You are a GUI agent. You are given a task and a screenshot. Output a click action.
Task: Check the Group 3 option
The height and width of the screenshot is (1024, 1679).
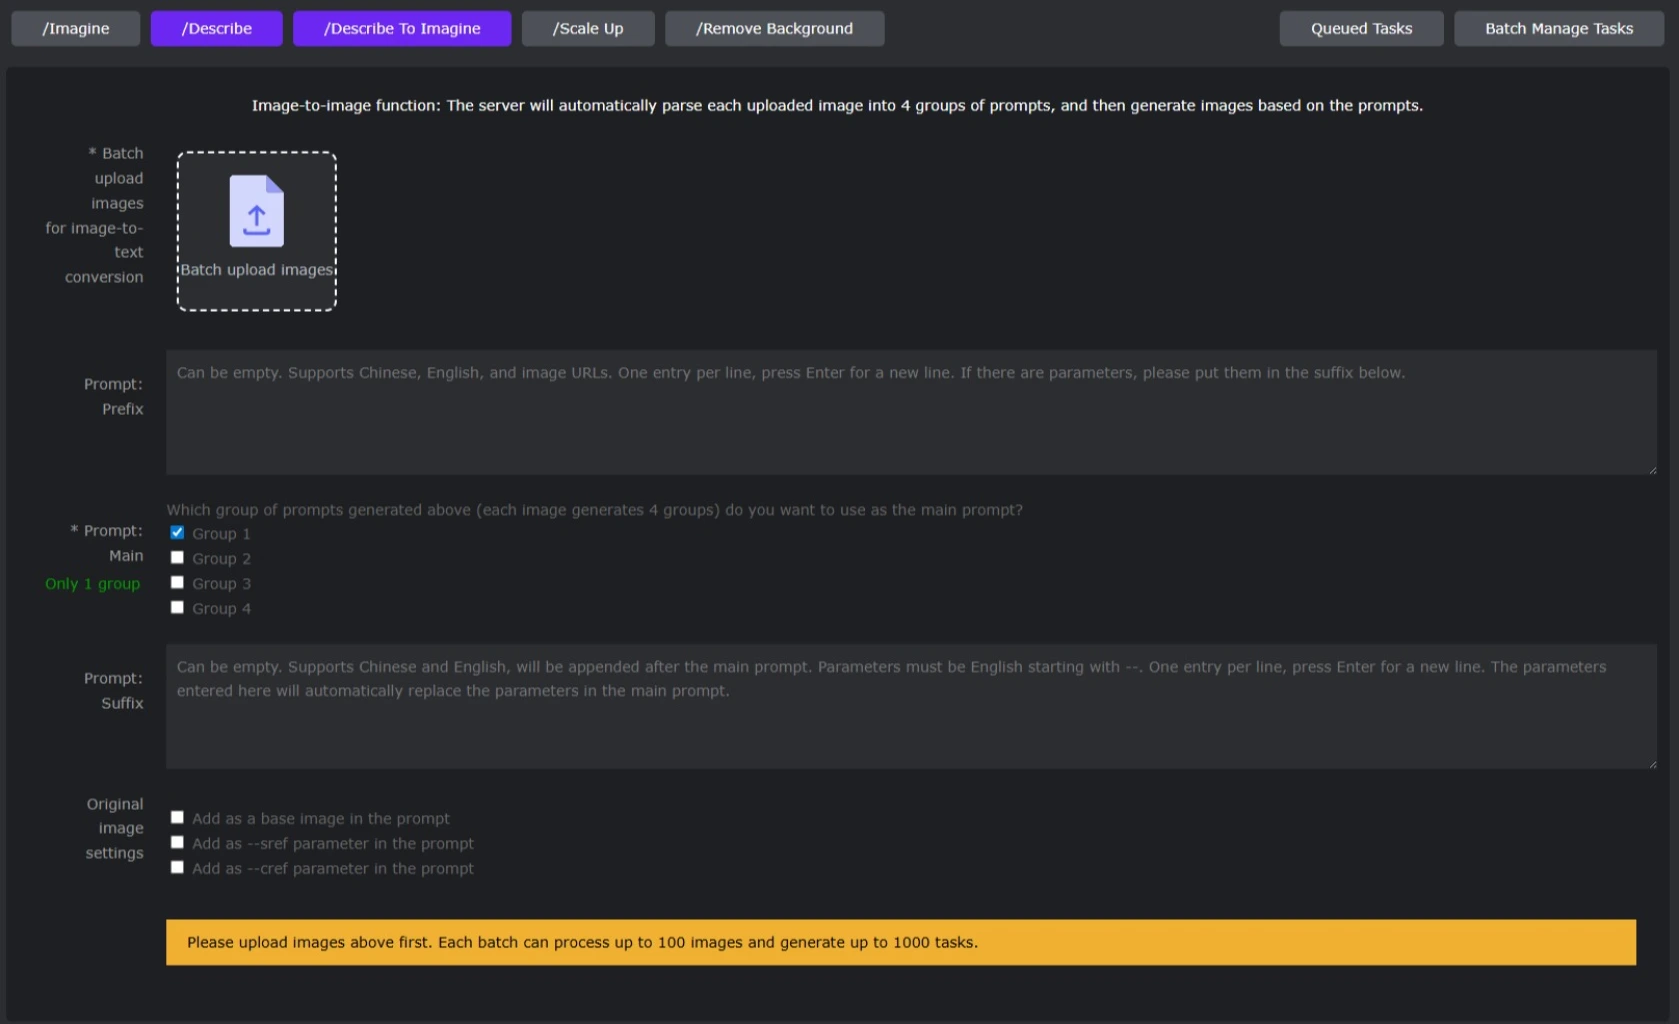(177, 583)
